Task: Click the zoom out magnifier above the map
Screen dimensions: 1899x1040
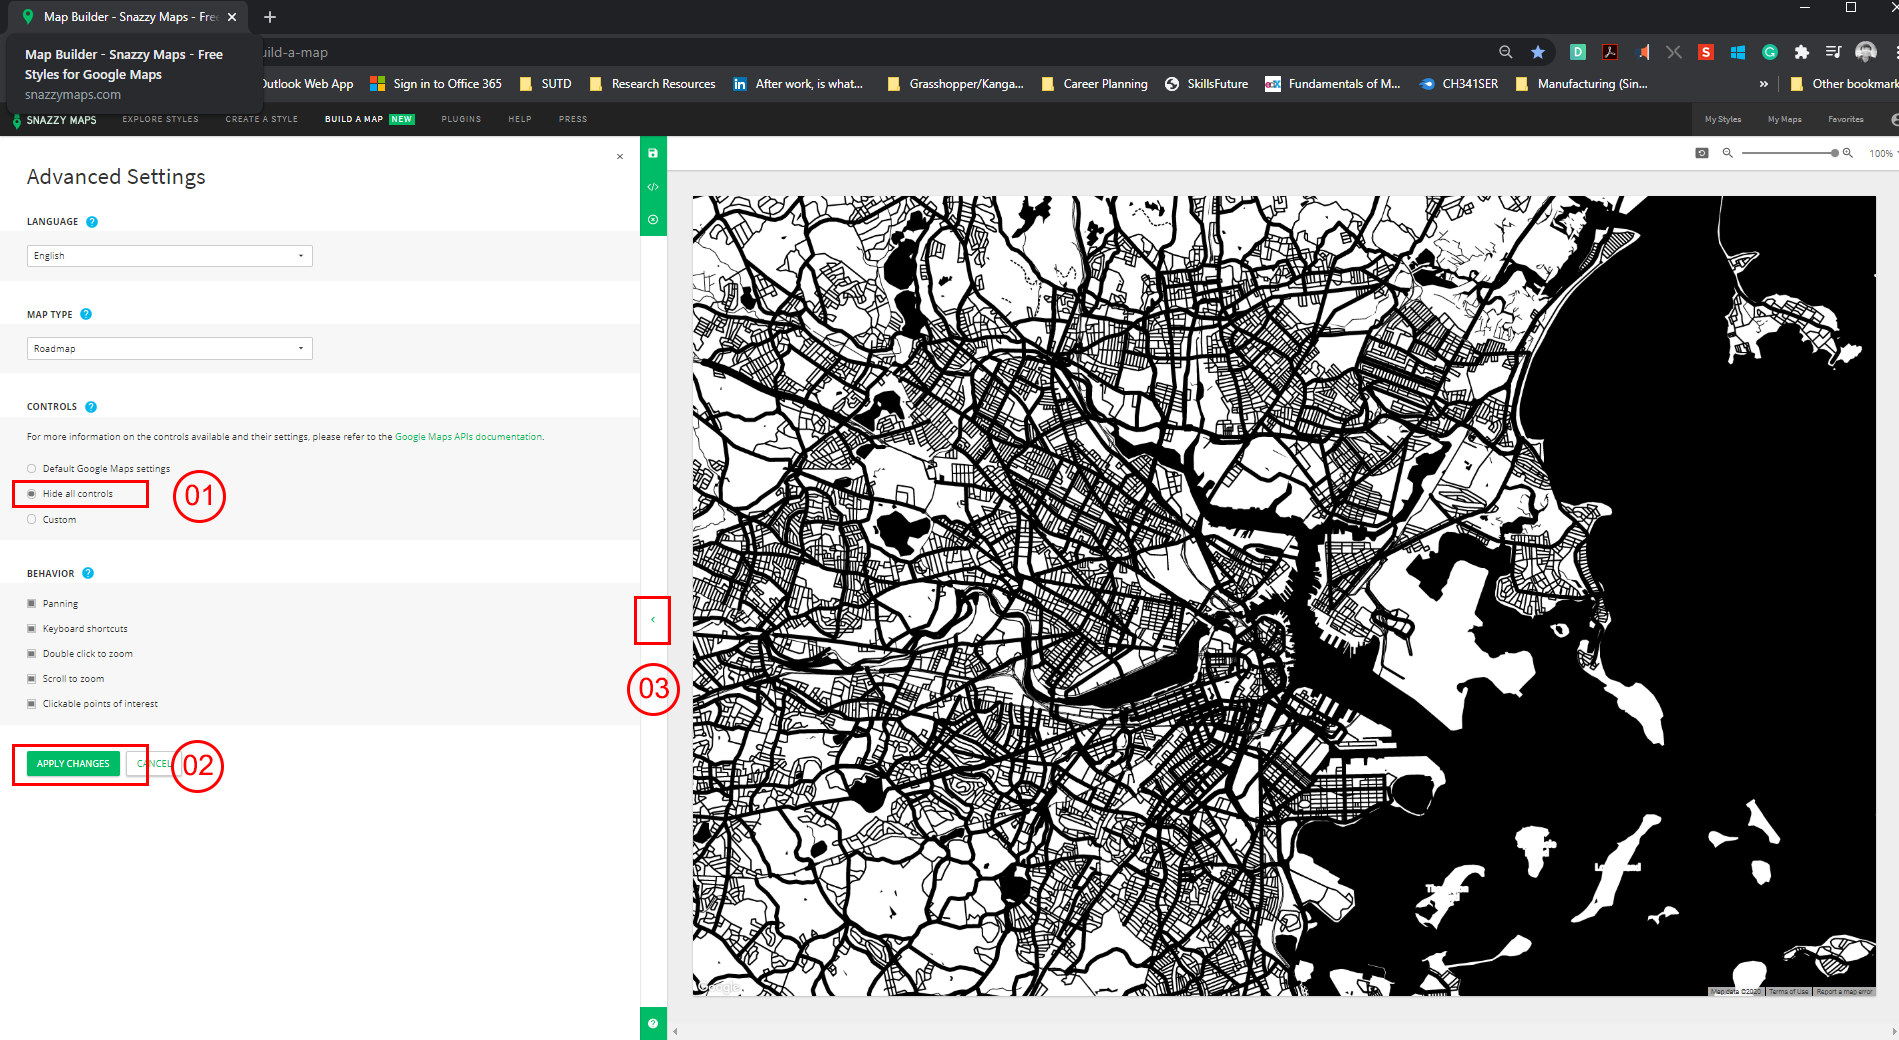Action: tap(1729, 152)
